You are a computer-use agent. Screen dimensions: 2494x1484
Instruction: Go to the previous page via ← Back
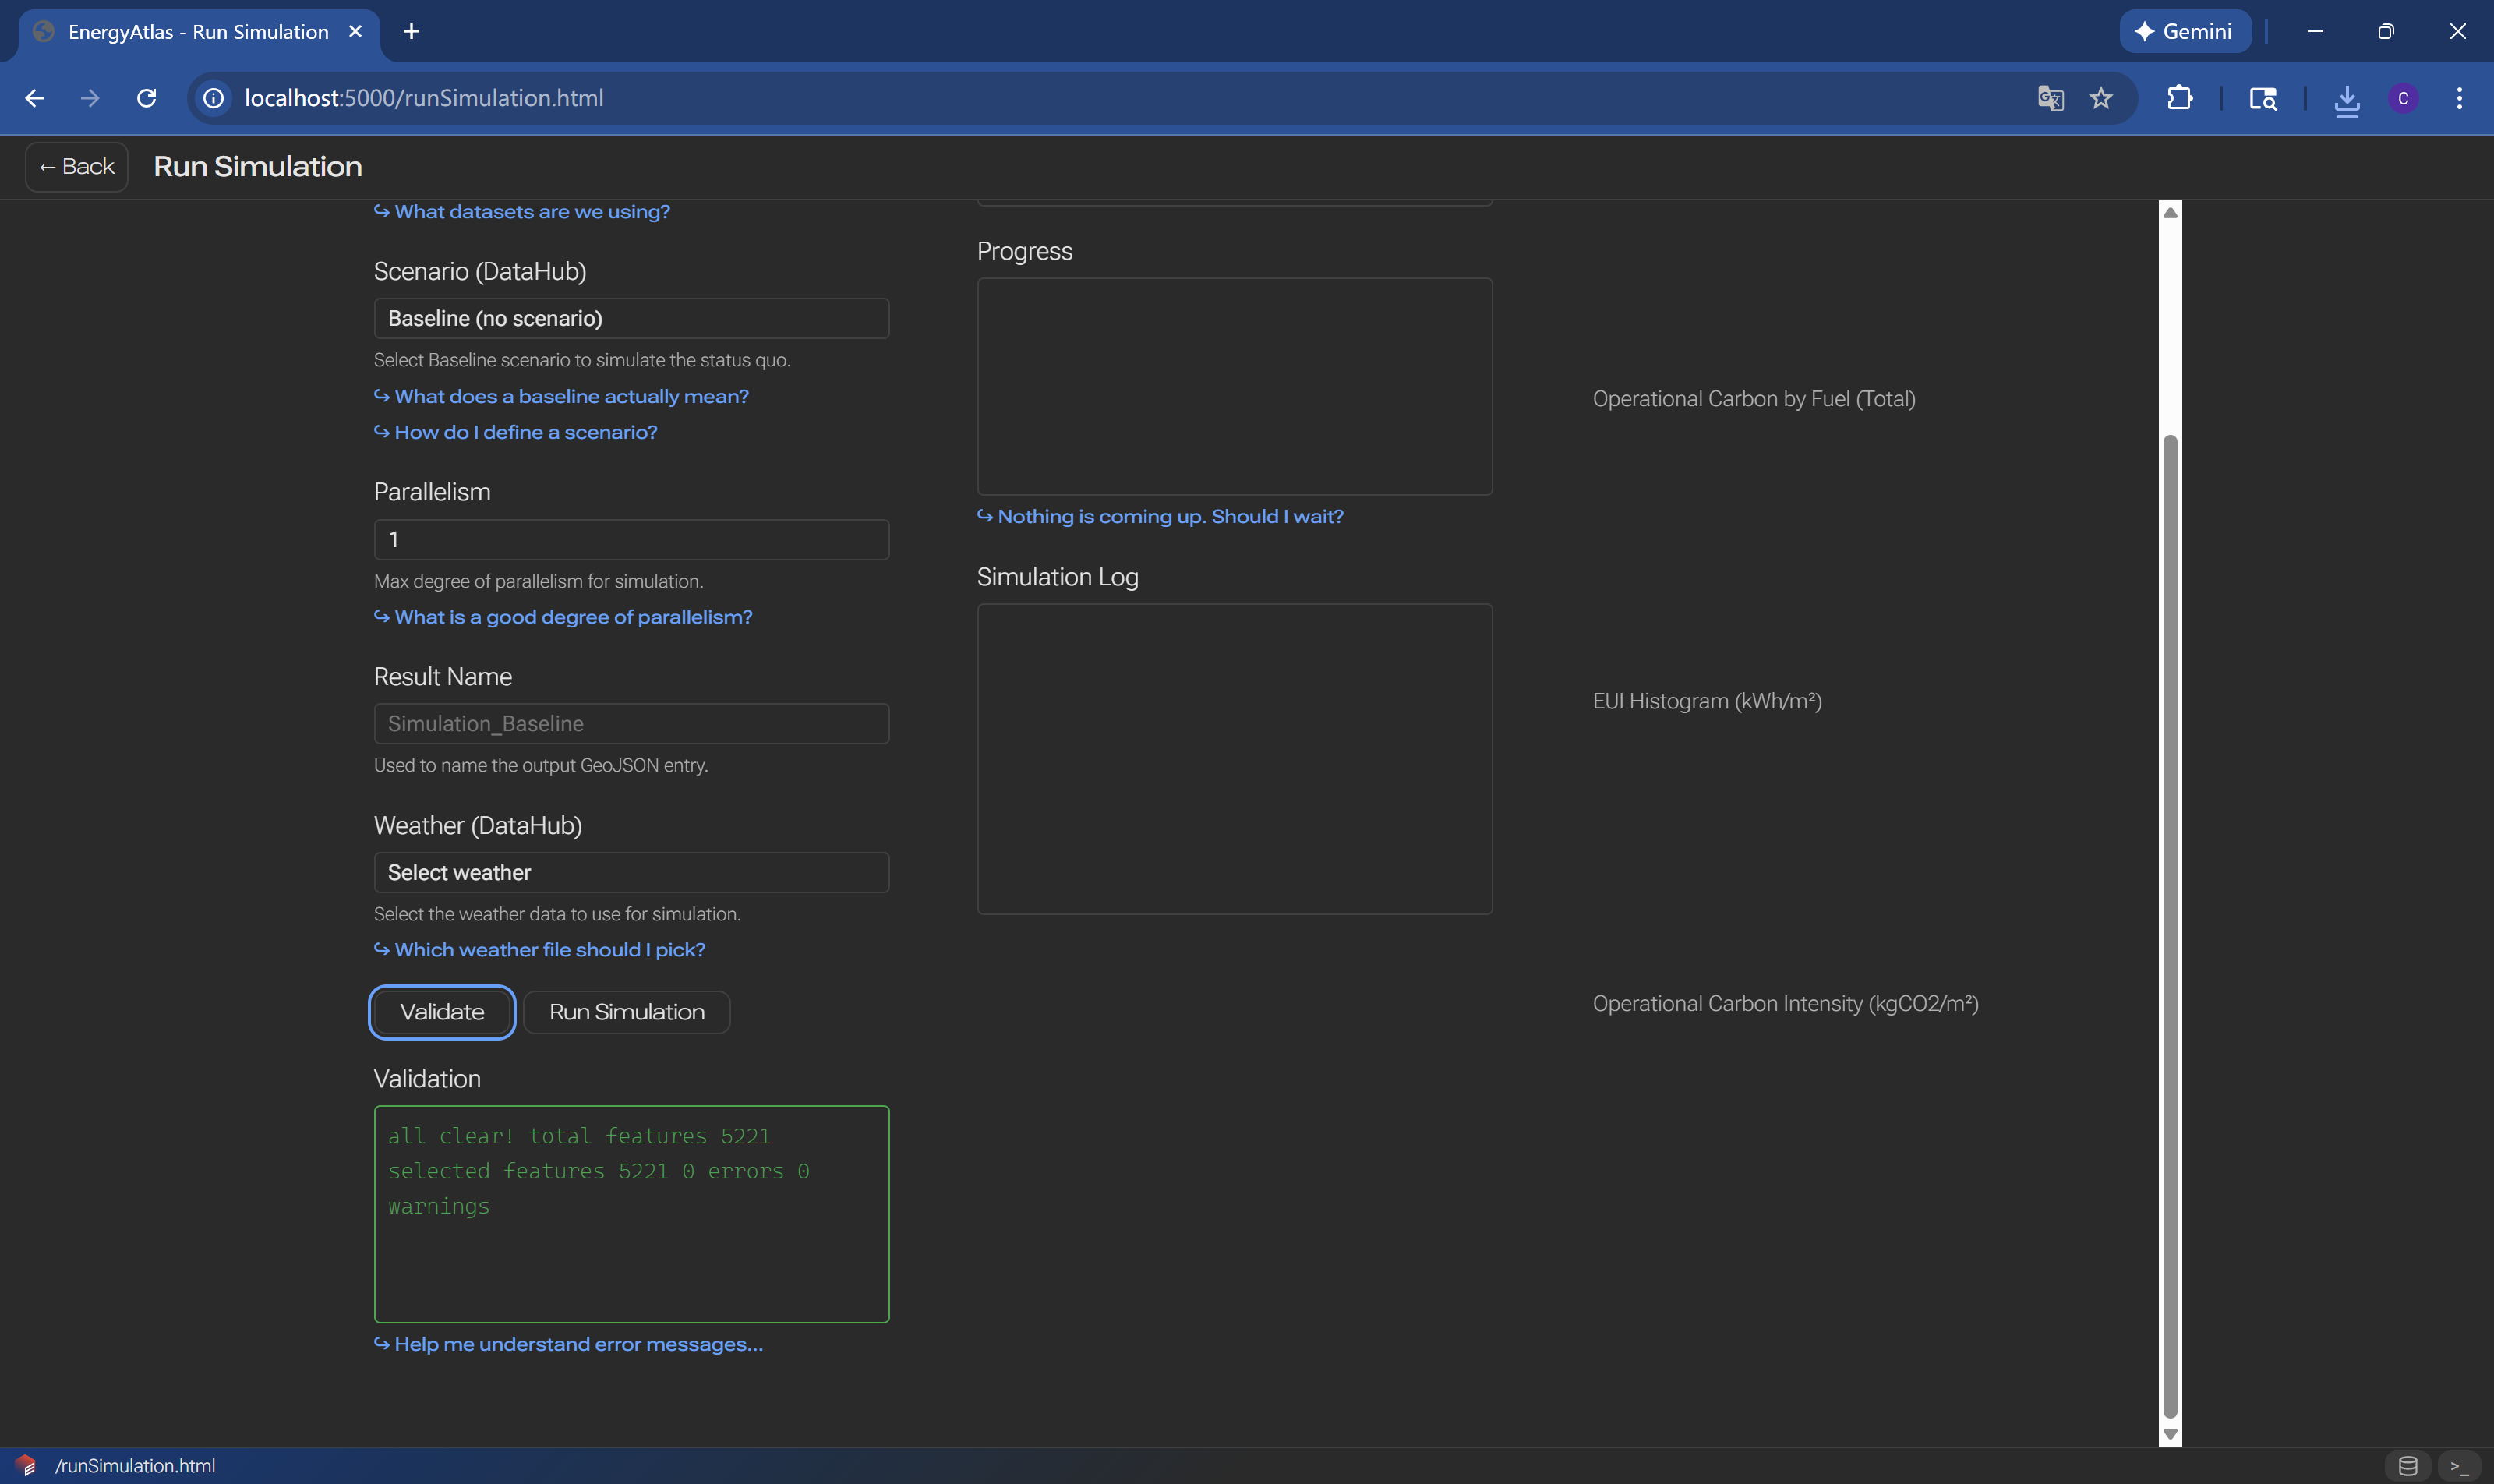77,166
